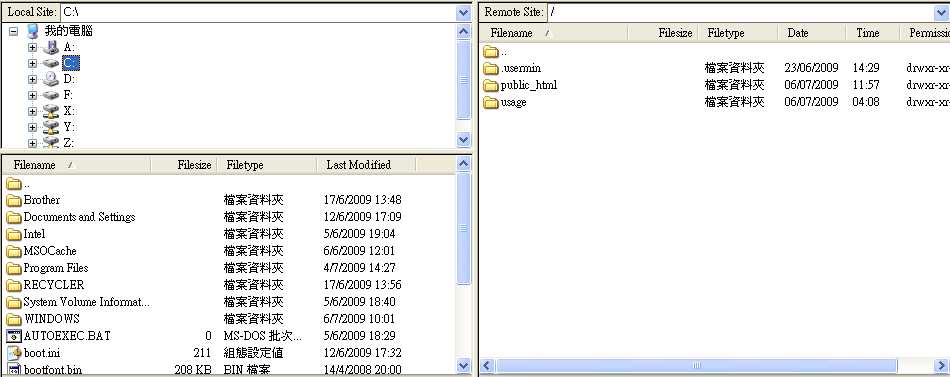Select the public_html remote folder icon
Viewport: 950px width, 377px height.
(490, 85)
